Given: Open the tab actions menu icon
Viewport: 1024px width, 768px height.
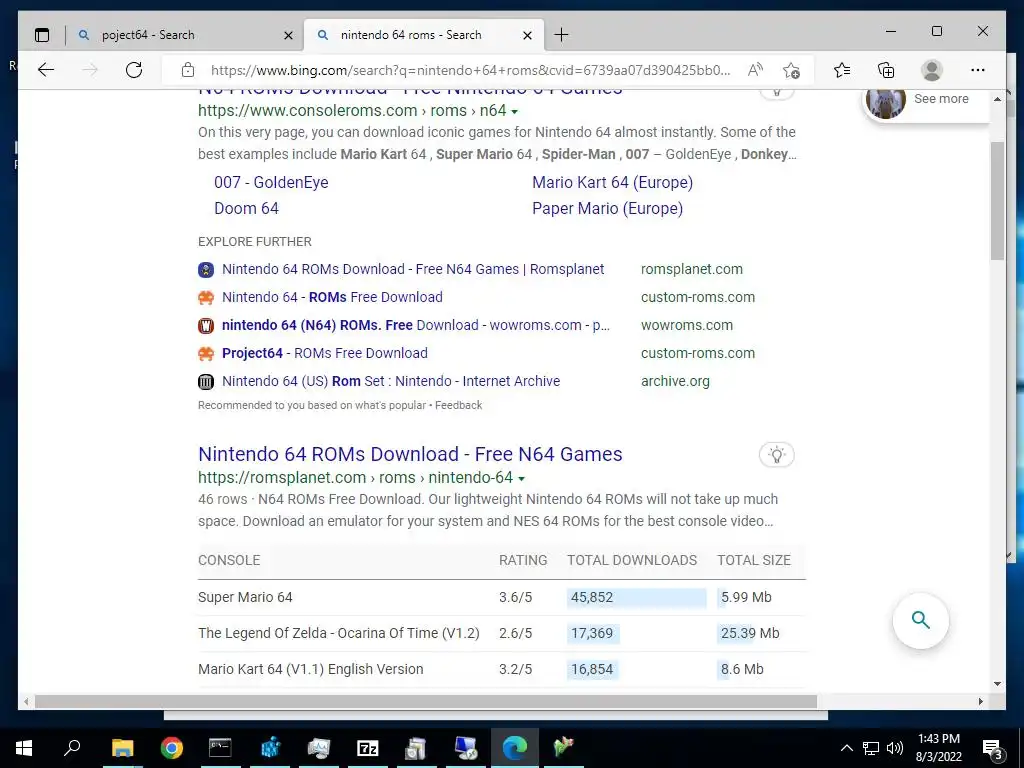Looking at the screenshot, I should click(x=42, y=35).
